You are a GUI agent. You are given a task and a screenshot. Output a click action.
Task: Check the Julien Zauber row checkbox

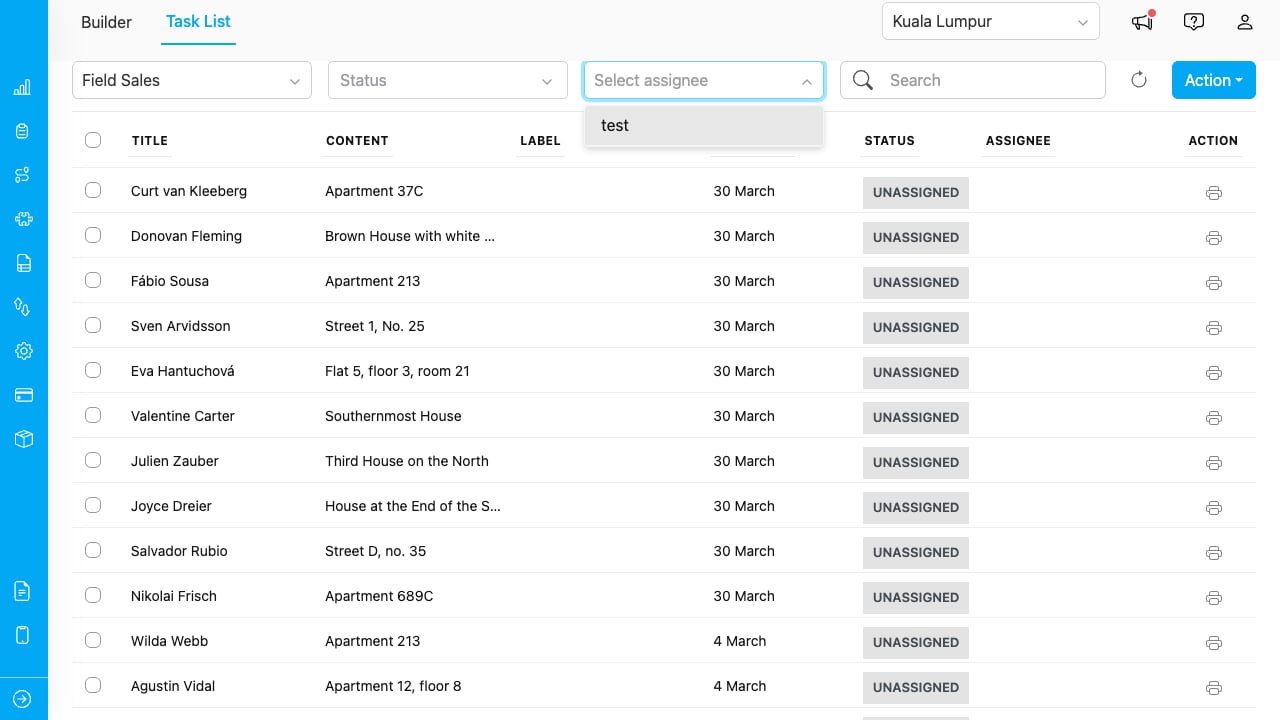[93, 460]
